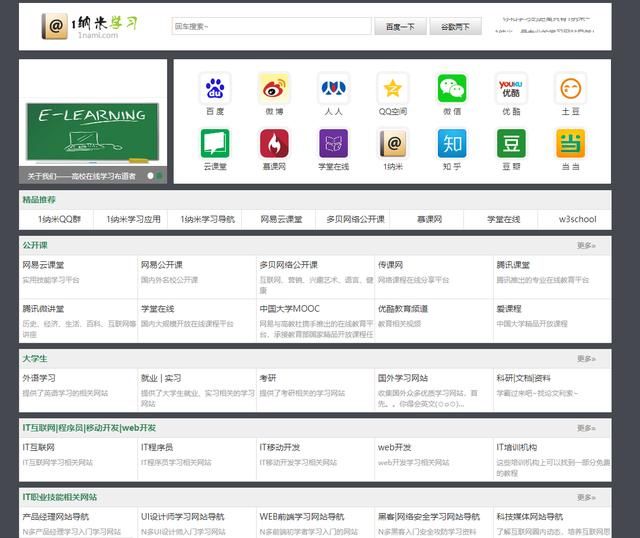Click the E-LEARNING chalkboard banner
This screenshot has width=640, height=538.
pos(93,132)
